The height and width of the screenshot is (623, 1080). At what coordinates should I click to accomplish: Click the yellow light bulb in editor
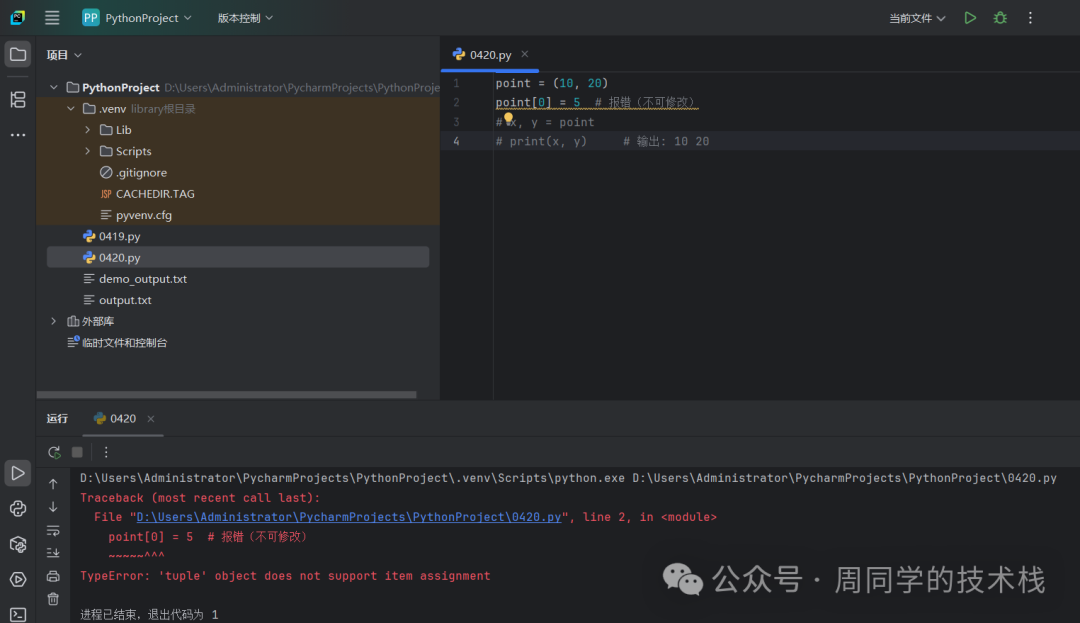(508, 120)
